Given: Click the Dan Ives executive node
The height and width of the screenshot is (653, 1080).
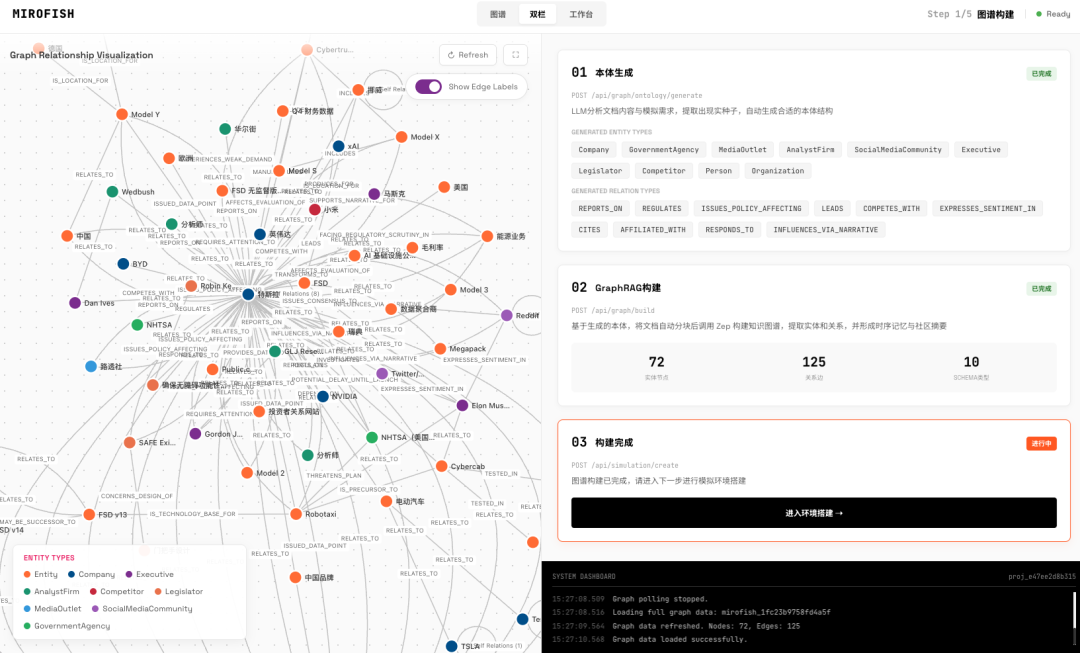Looking at the screenshot, I should point(75,303).
